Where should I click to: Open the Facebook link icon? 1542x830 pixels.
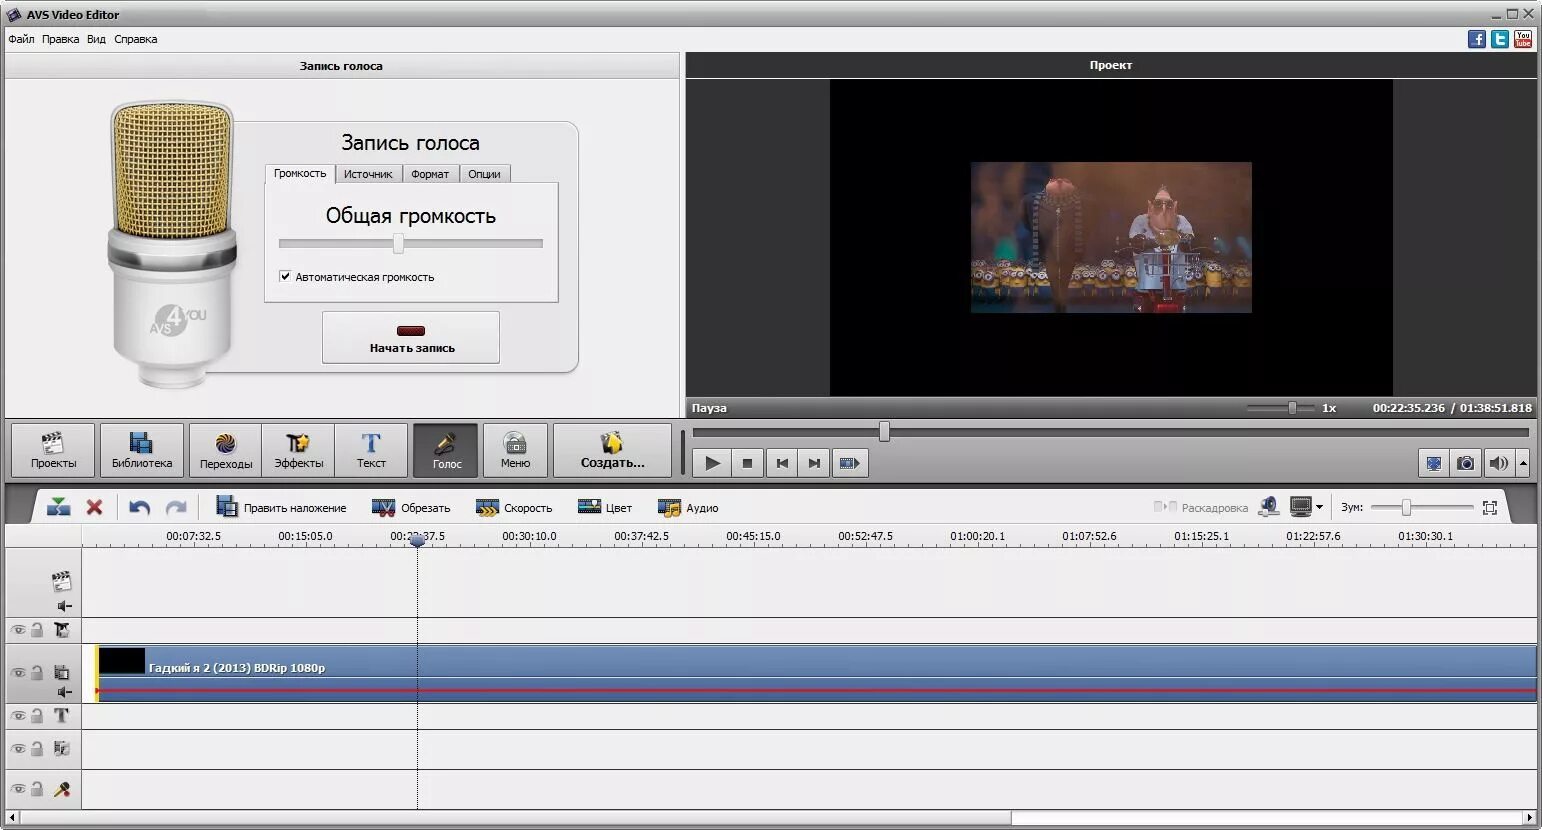pyautogui.click(x=1477, y=39)
